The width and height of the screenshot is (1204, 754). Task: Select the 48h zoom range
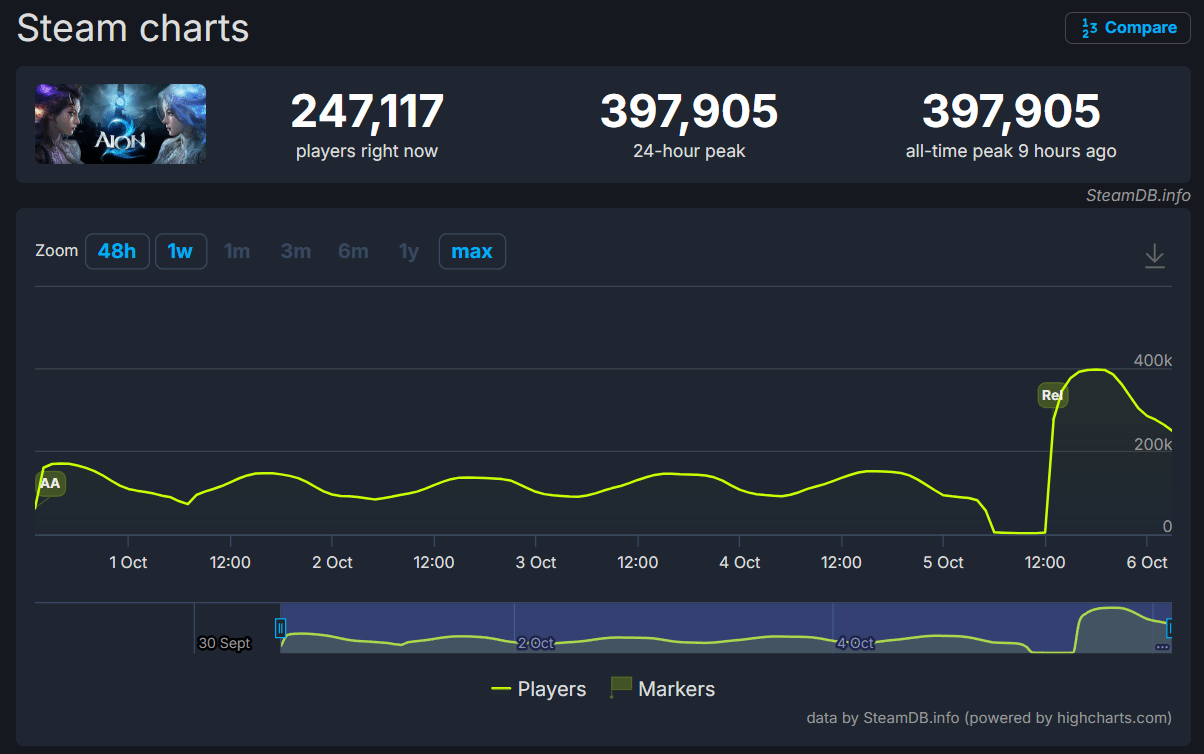(x=117, y=251)
